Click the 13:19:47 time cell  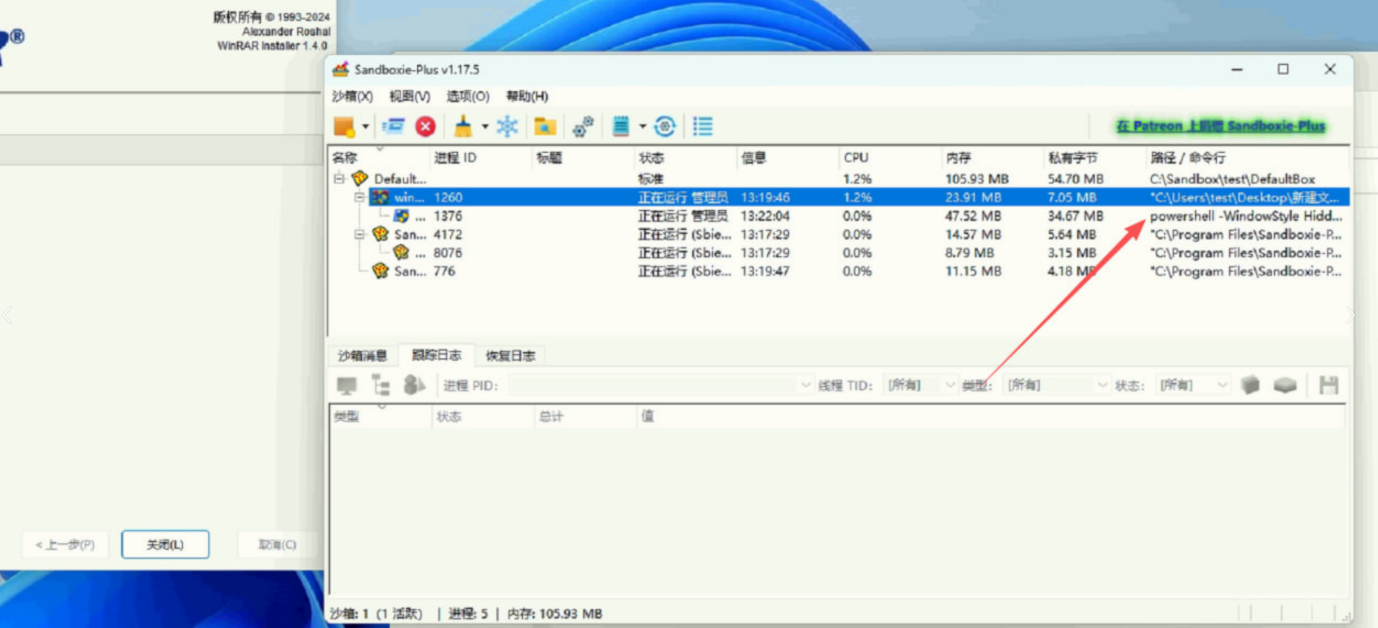click(x=765, y=271)
